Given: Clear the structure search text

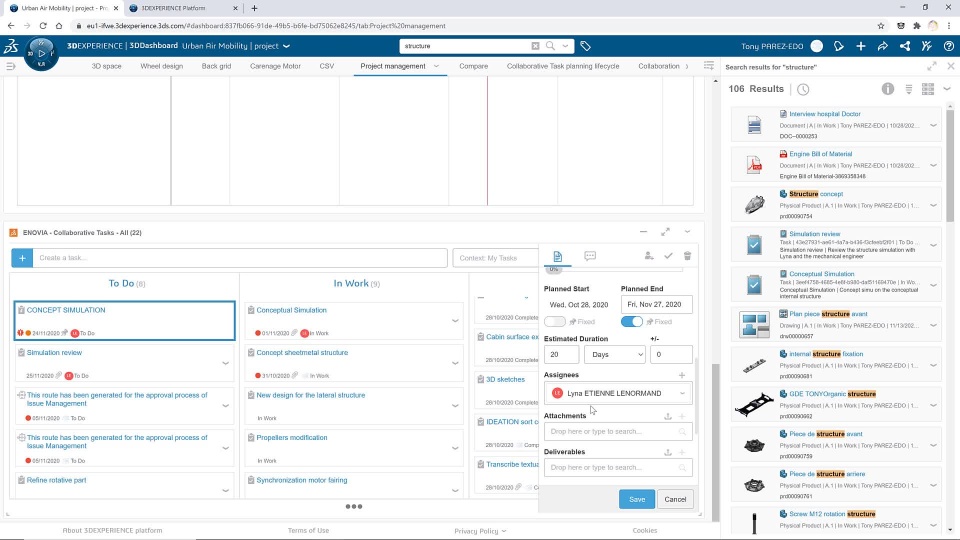Looking at the screenshot, I should click(x=535, y=46).
